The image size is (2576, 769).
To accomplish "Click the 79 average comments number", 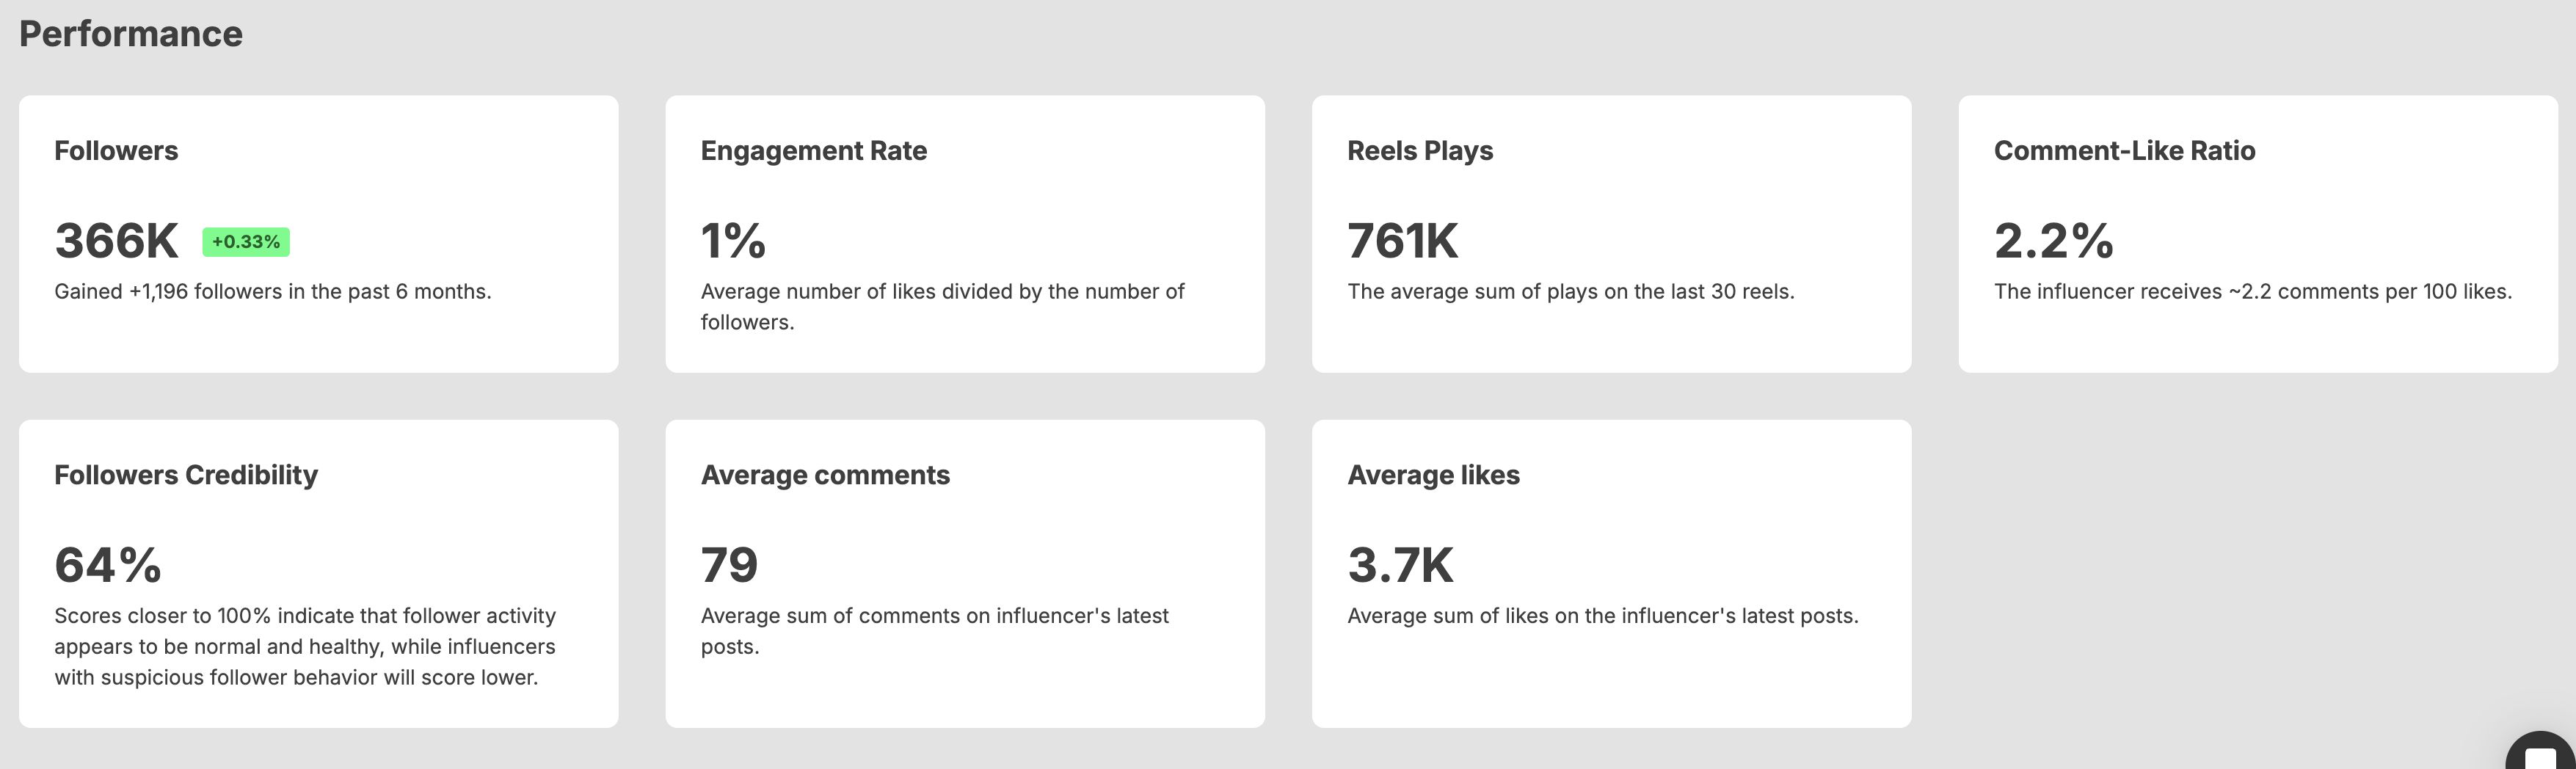I will 730,565.
